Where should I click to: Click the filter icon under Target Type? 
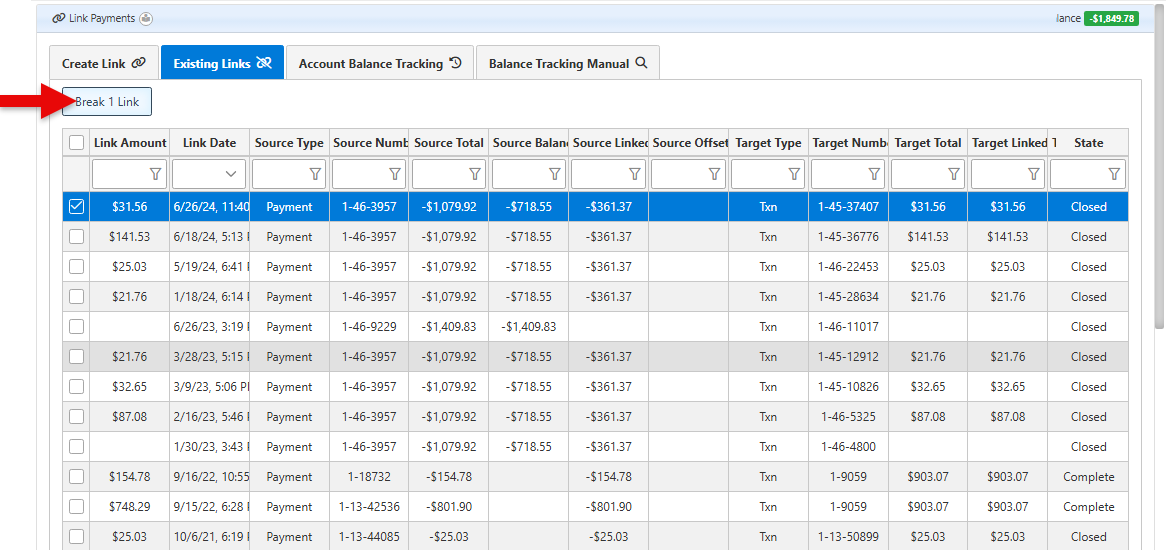click(794, 174)
